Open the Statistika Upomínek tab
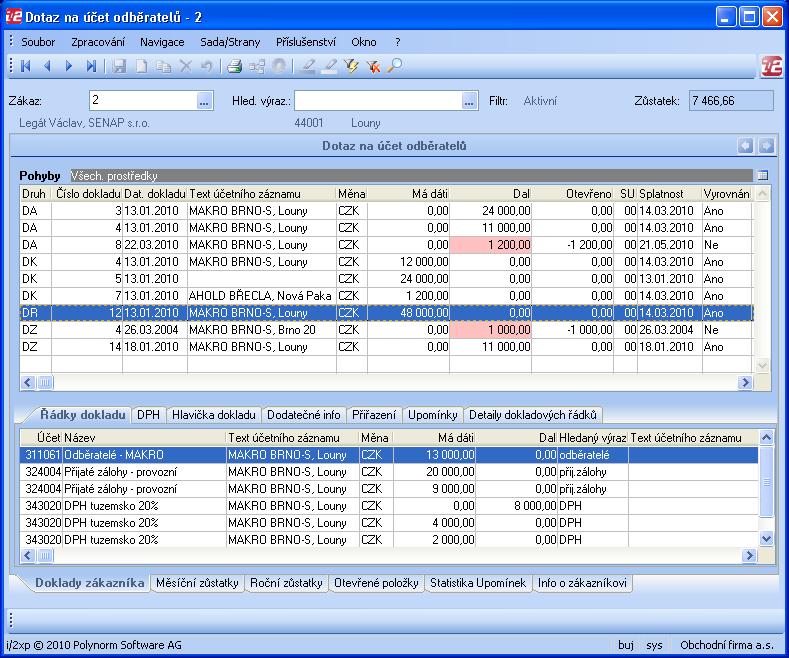 (x=478, y=583)
